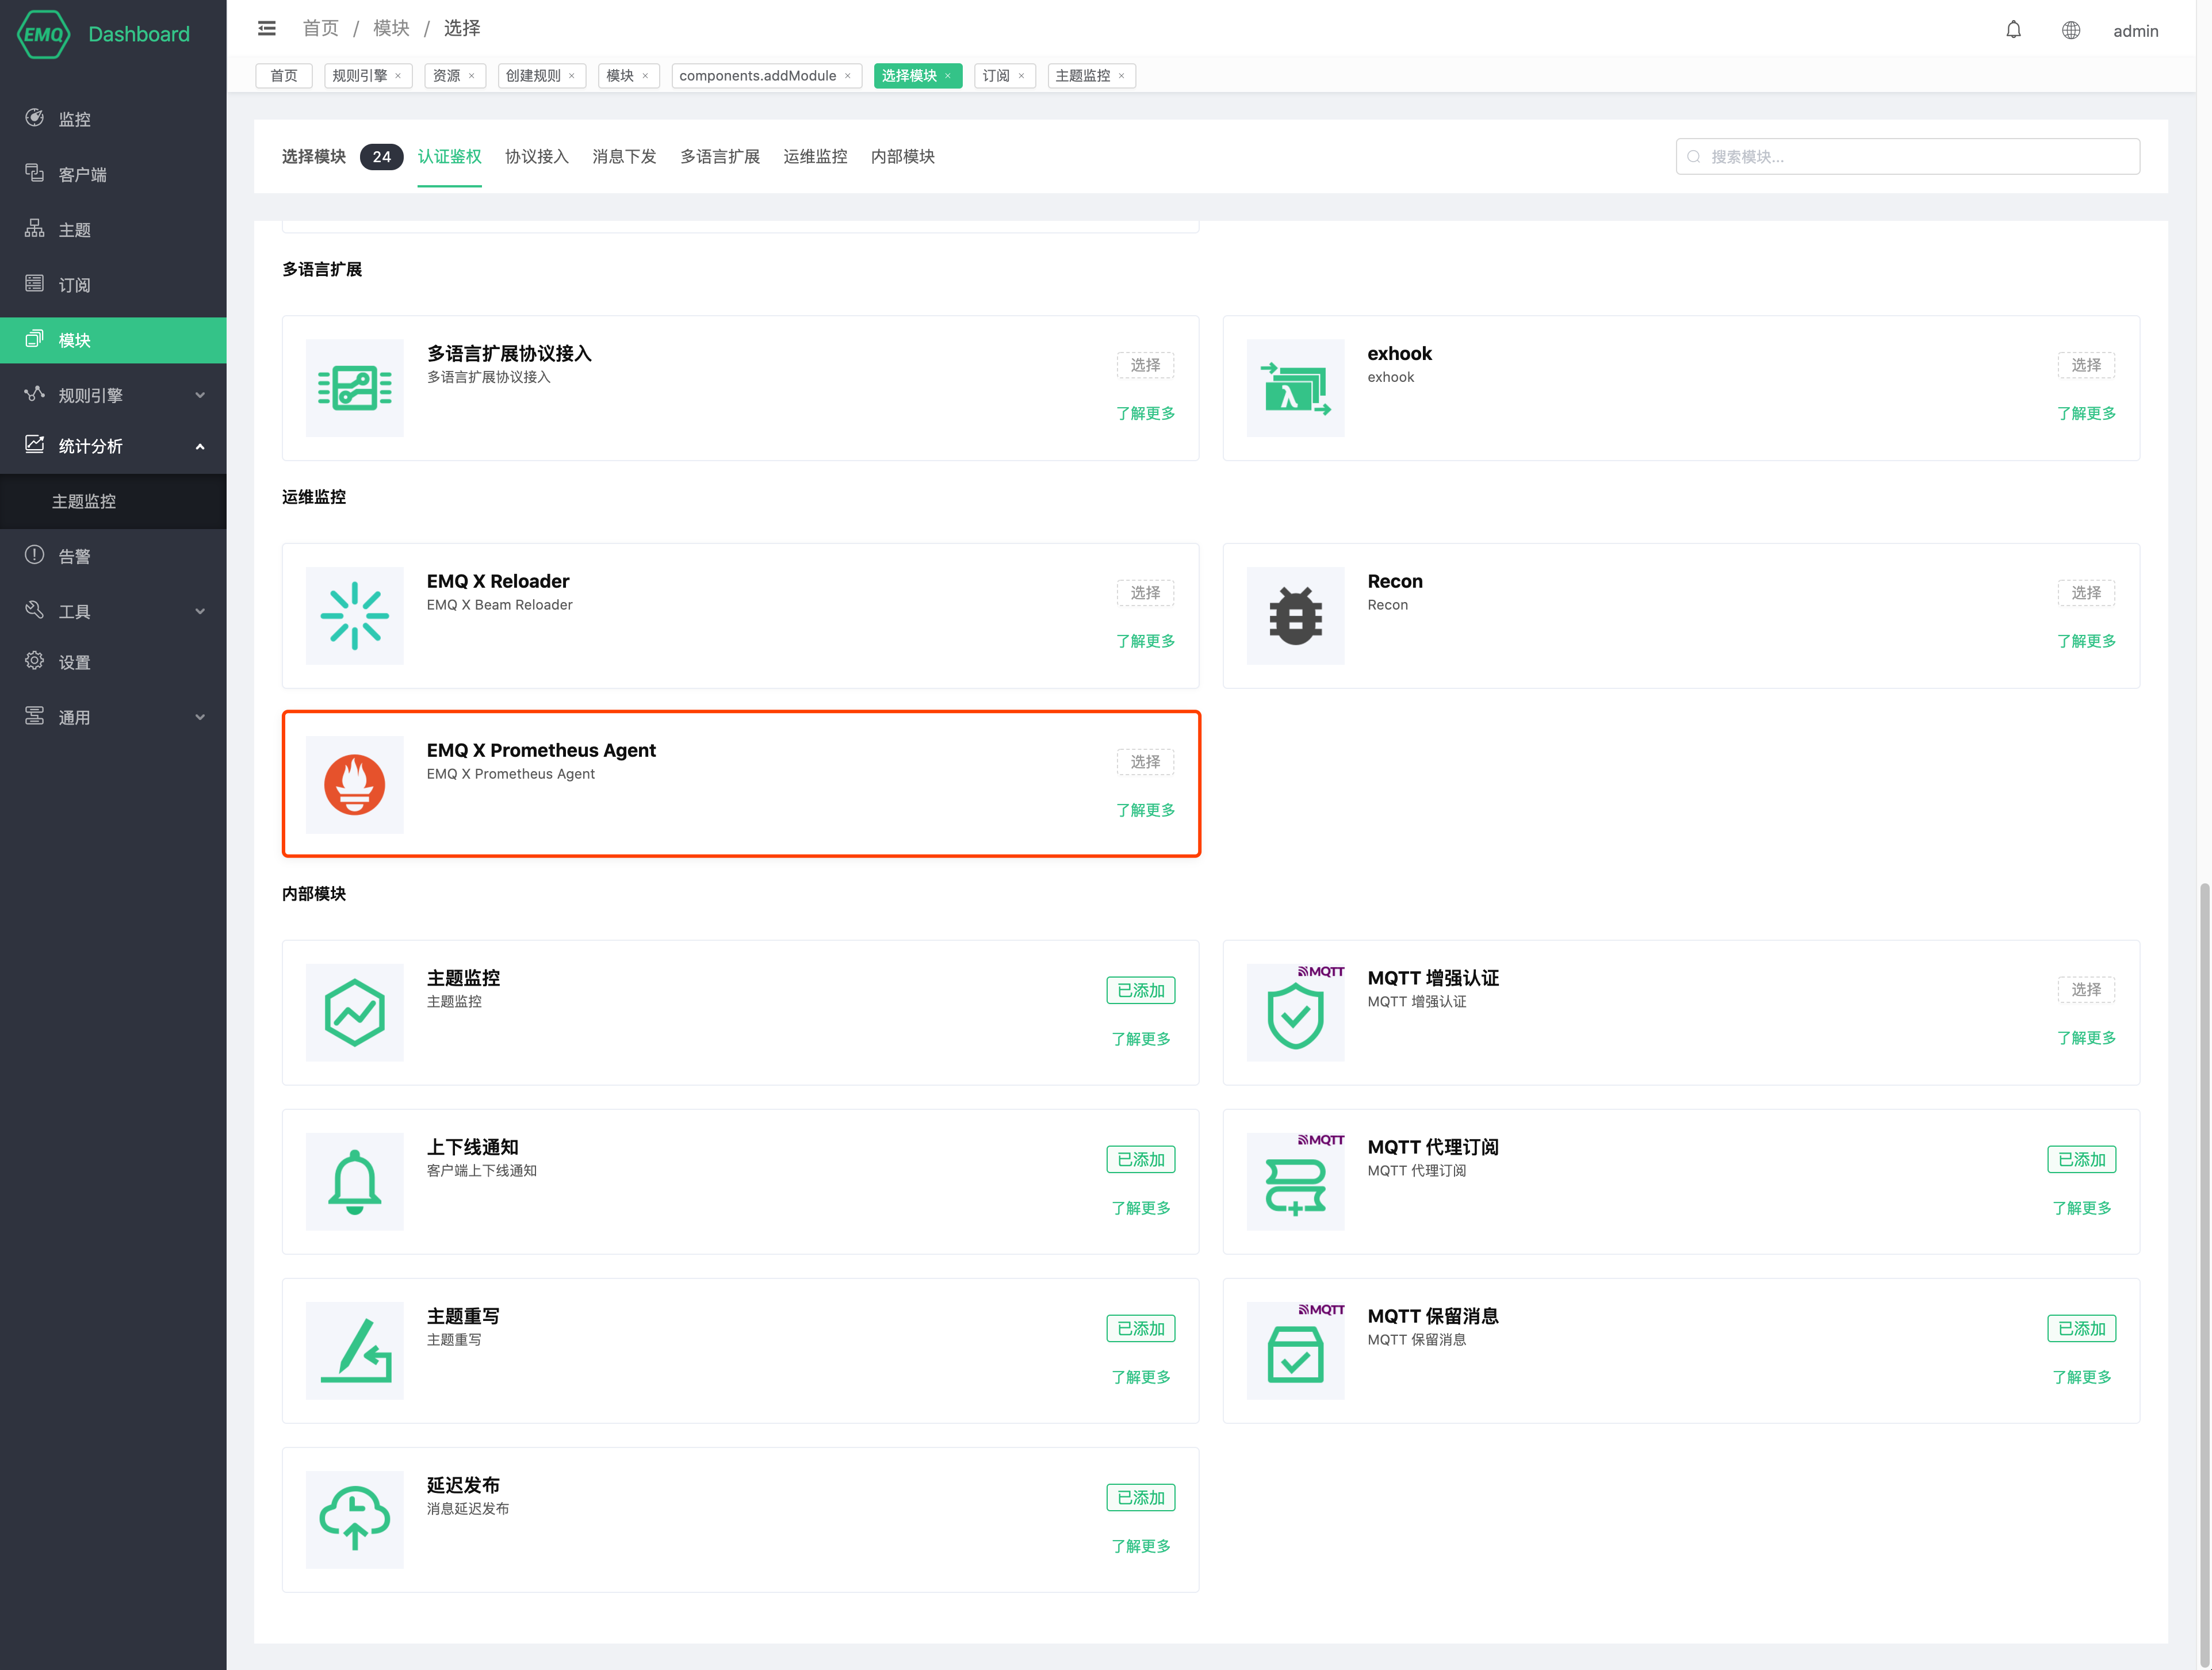Collapse sidebar with hamburger menu icon
Viewport: 2212px width, 1670px height.
click(267, 28)
